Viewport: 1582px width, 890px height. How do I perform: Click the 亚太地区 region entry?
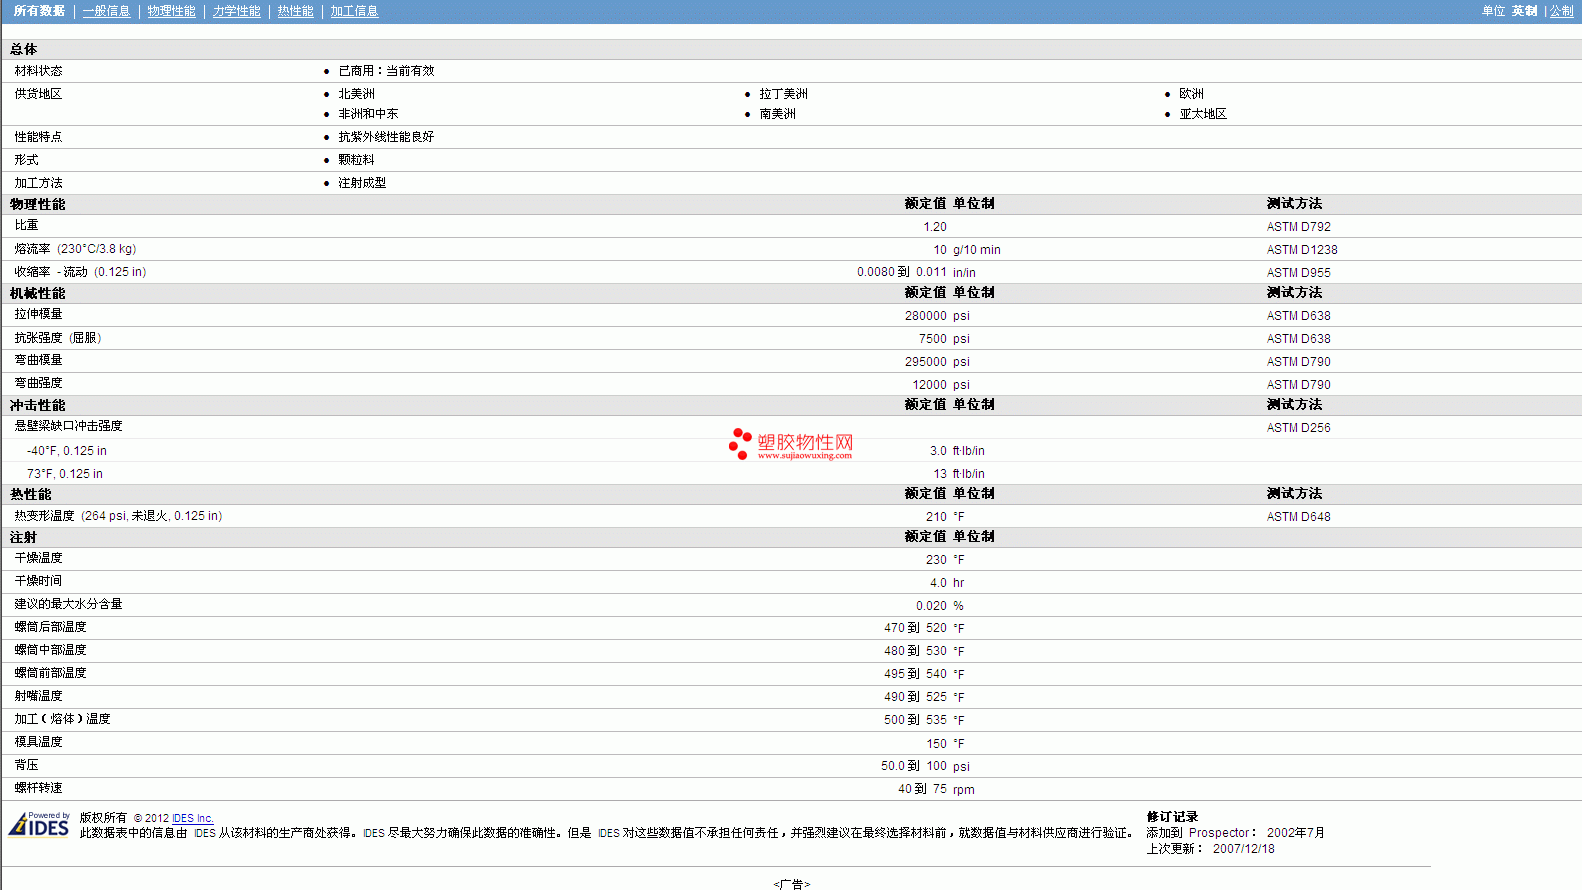click(1203, 114)
